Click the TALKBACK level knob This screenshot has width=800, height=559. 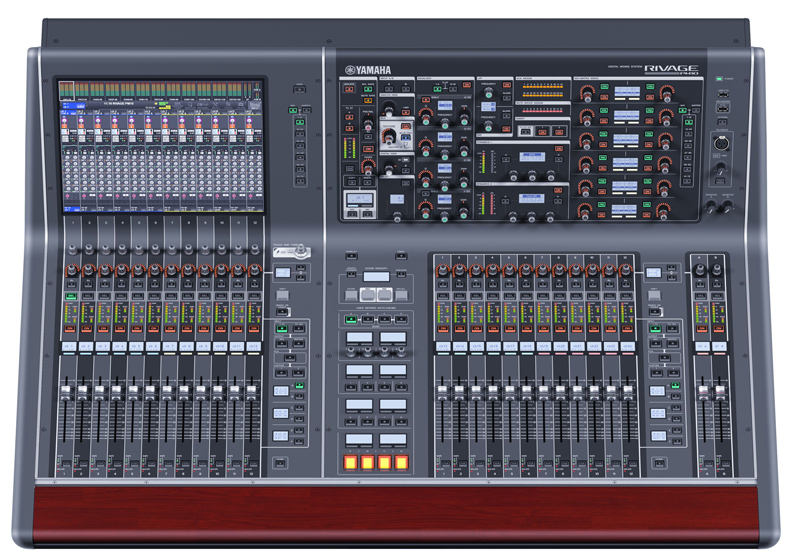pyautogui.click(x=720, y=167)
